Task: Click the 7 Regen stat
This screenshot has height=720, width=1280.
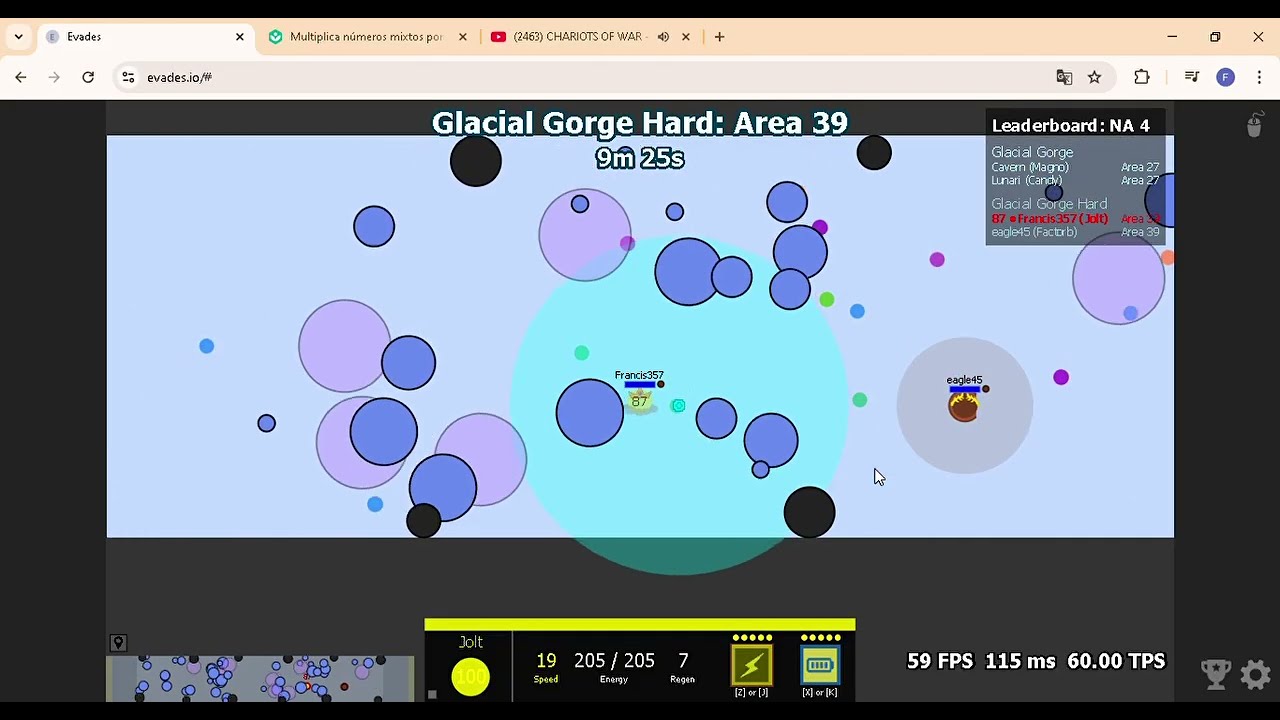Action: [x=683, y=667]
